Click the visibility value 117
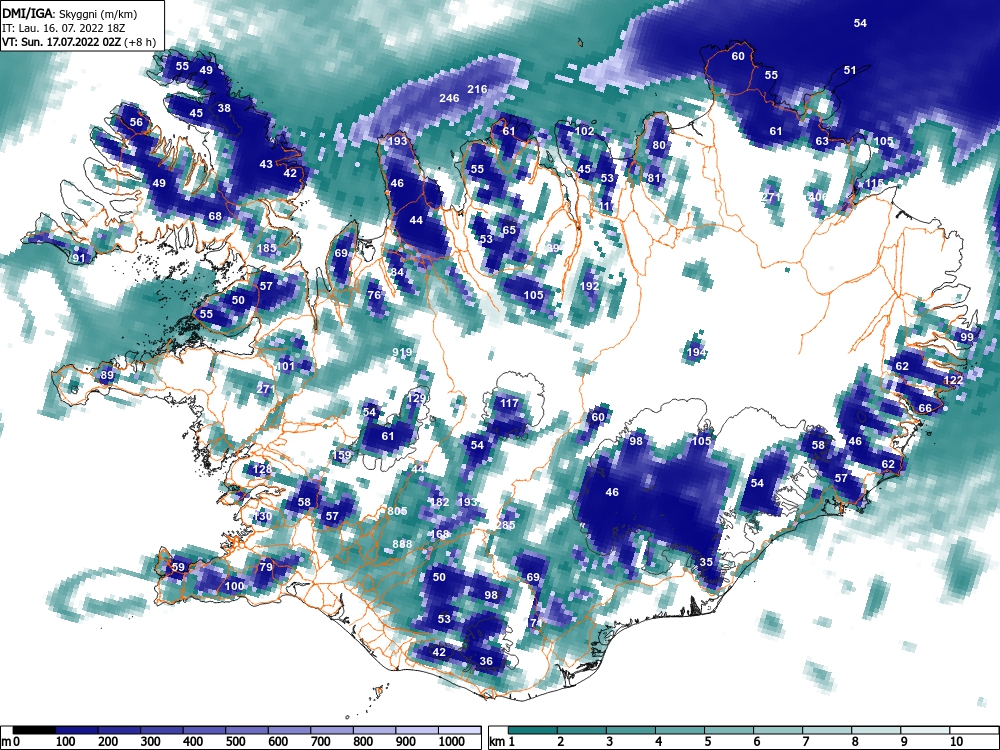Image resolution: width=1000 pixels, height=750 pixels. point(509,403)
